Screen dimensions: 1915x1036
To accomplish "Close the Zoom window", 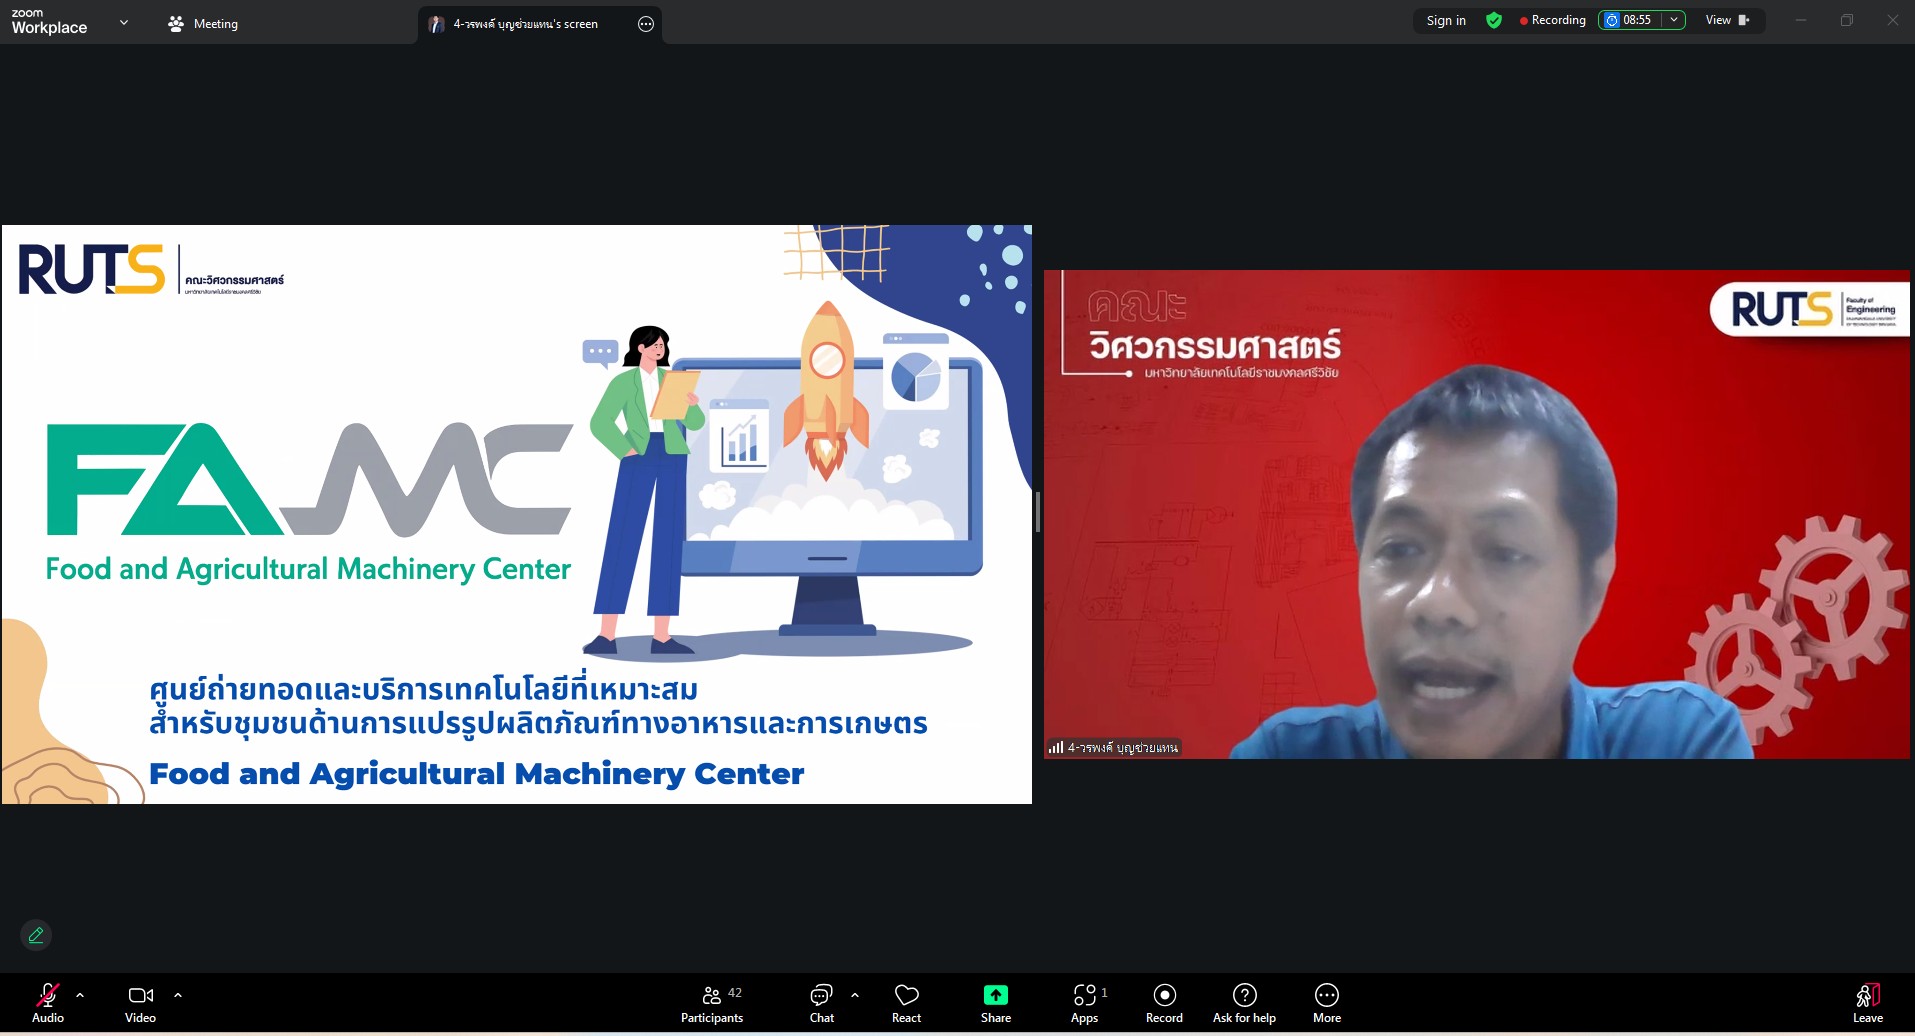I will click(x=1893, y=20).
